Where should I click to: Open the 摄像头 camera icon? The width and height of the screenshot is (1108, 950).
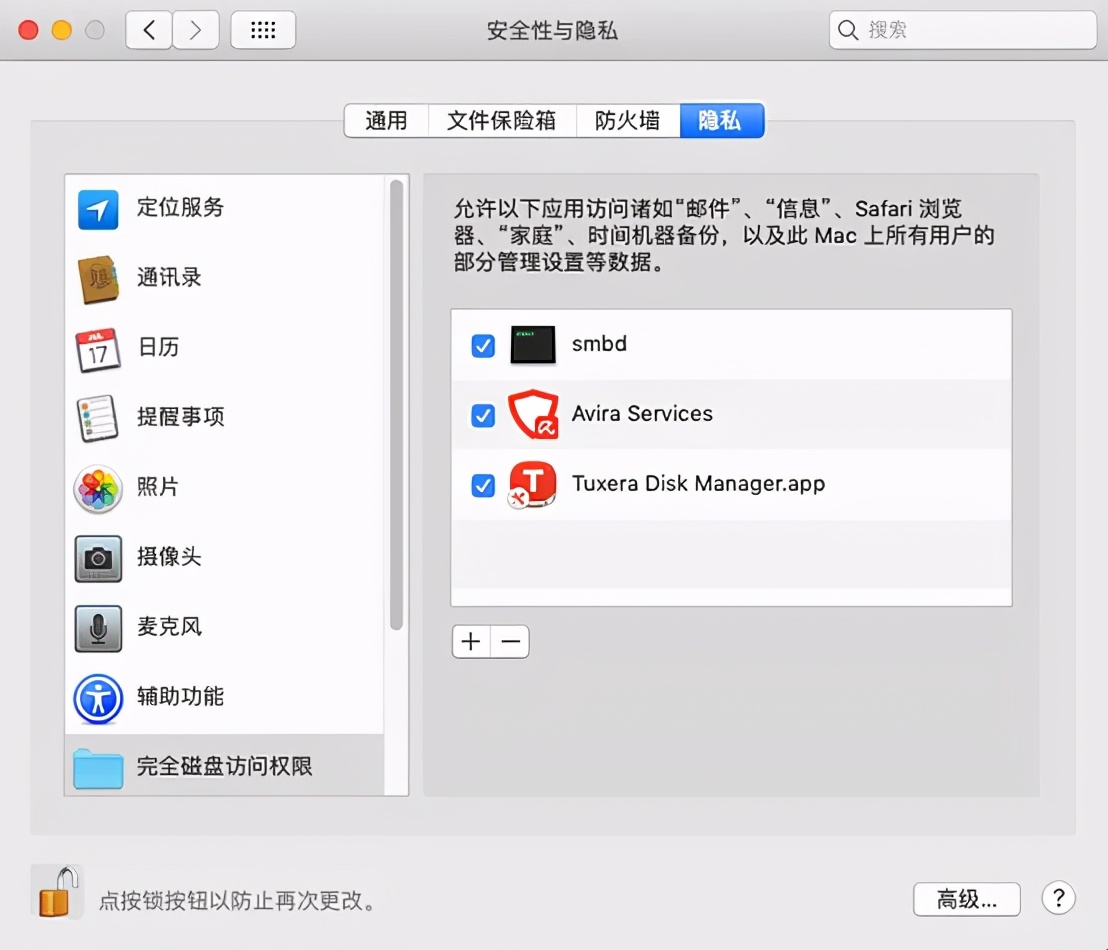(98, 558)
